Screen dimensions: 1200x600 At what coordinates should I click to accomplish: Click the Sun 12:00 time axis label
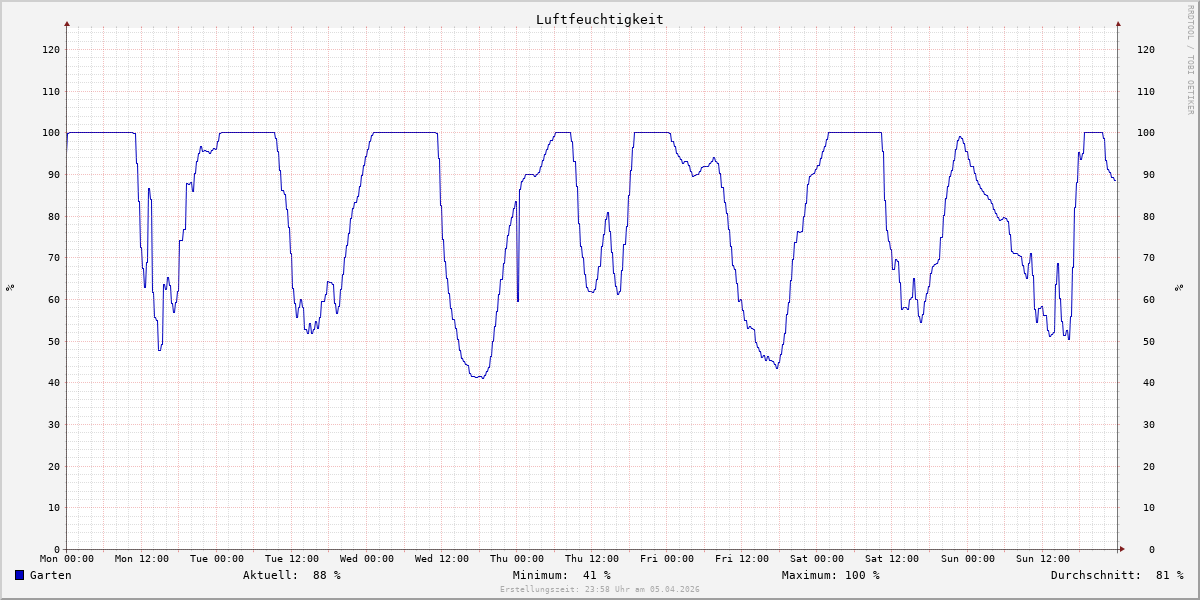pyautogui.click(x=1042, y=559)
